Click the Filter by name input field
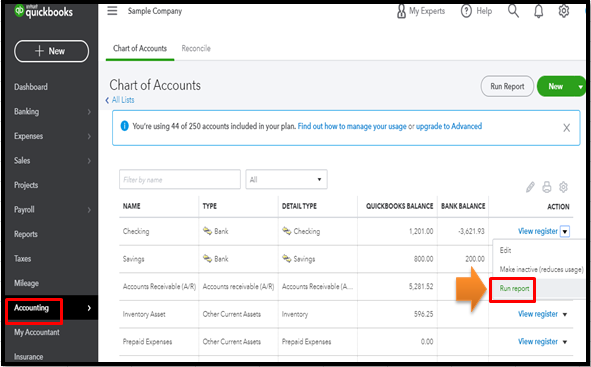Image resolution: width=591 pixels, height=367 pixels. point(180,179)
